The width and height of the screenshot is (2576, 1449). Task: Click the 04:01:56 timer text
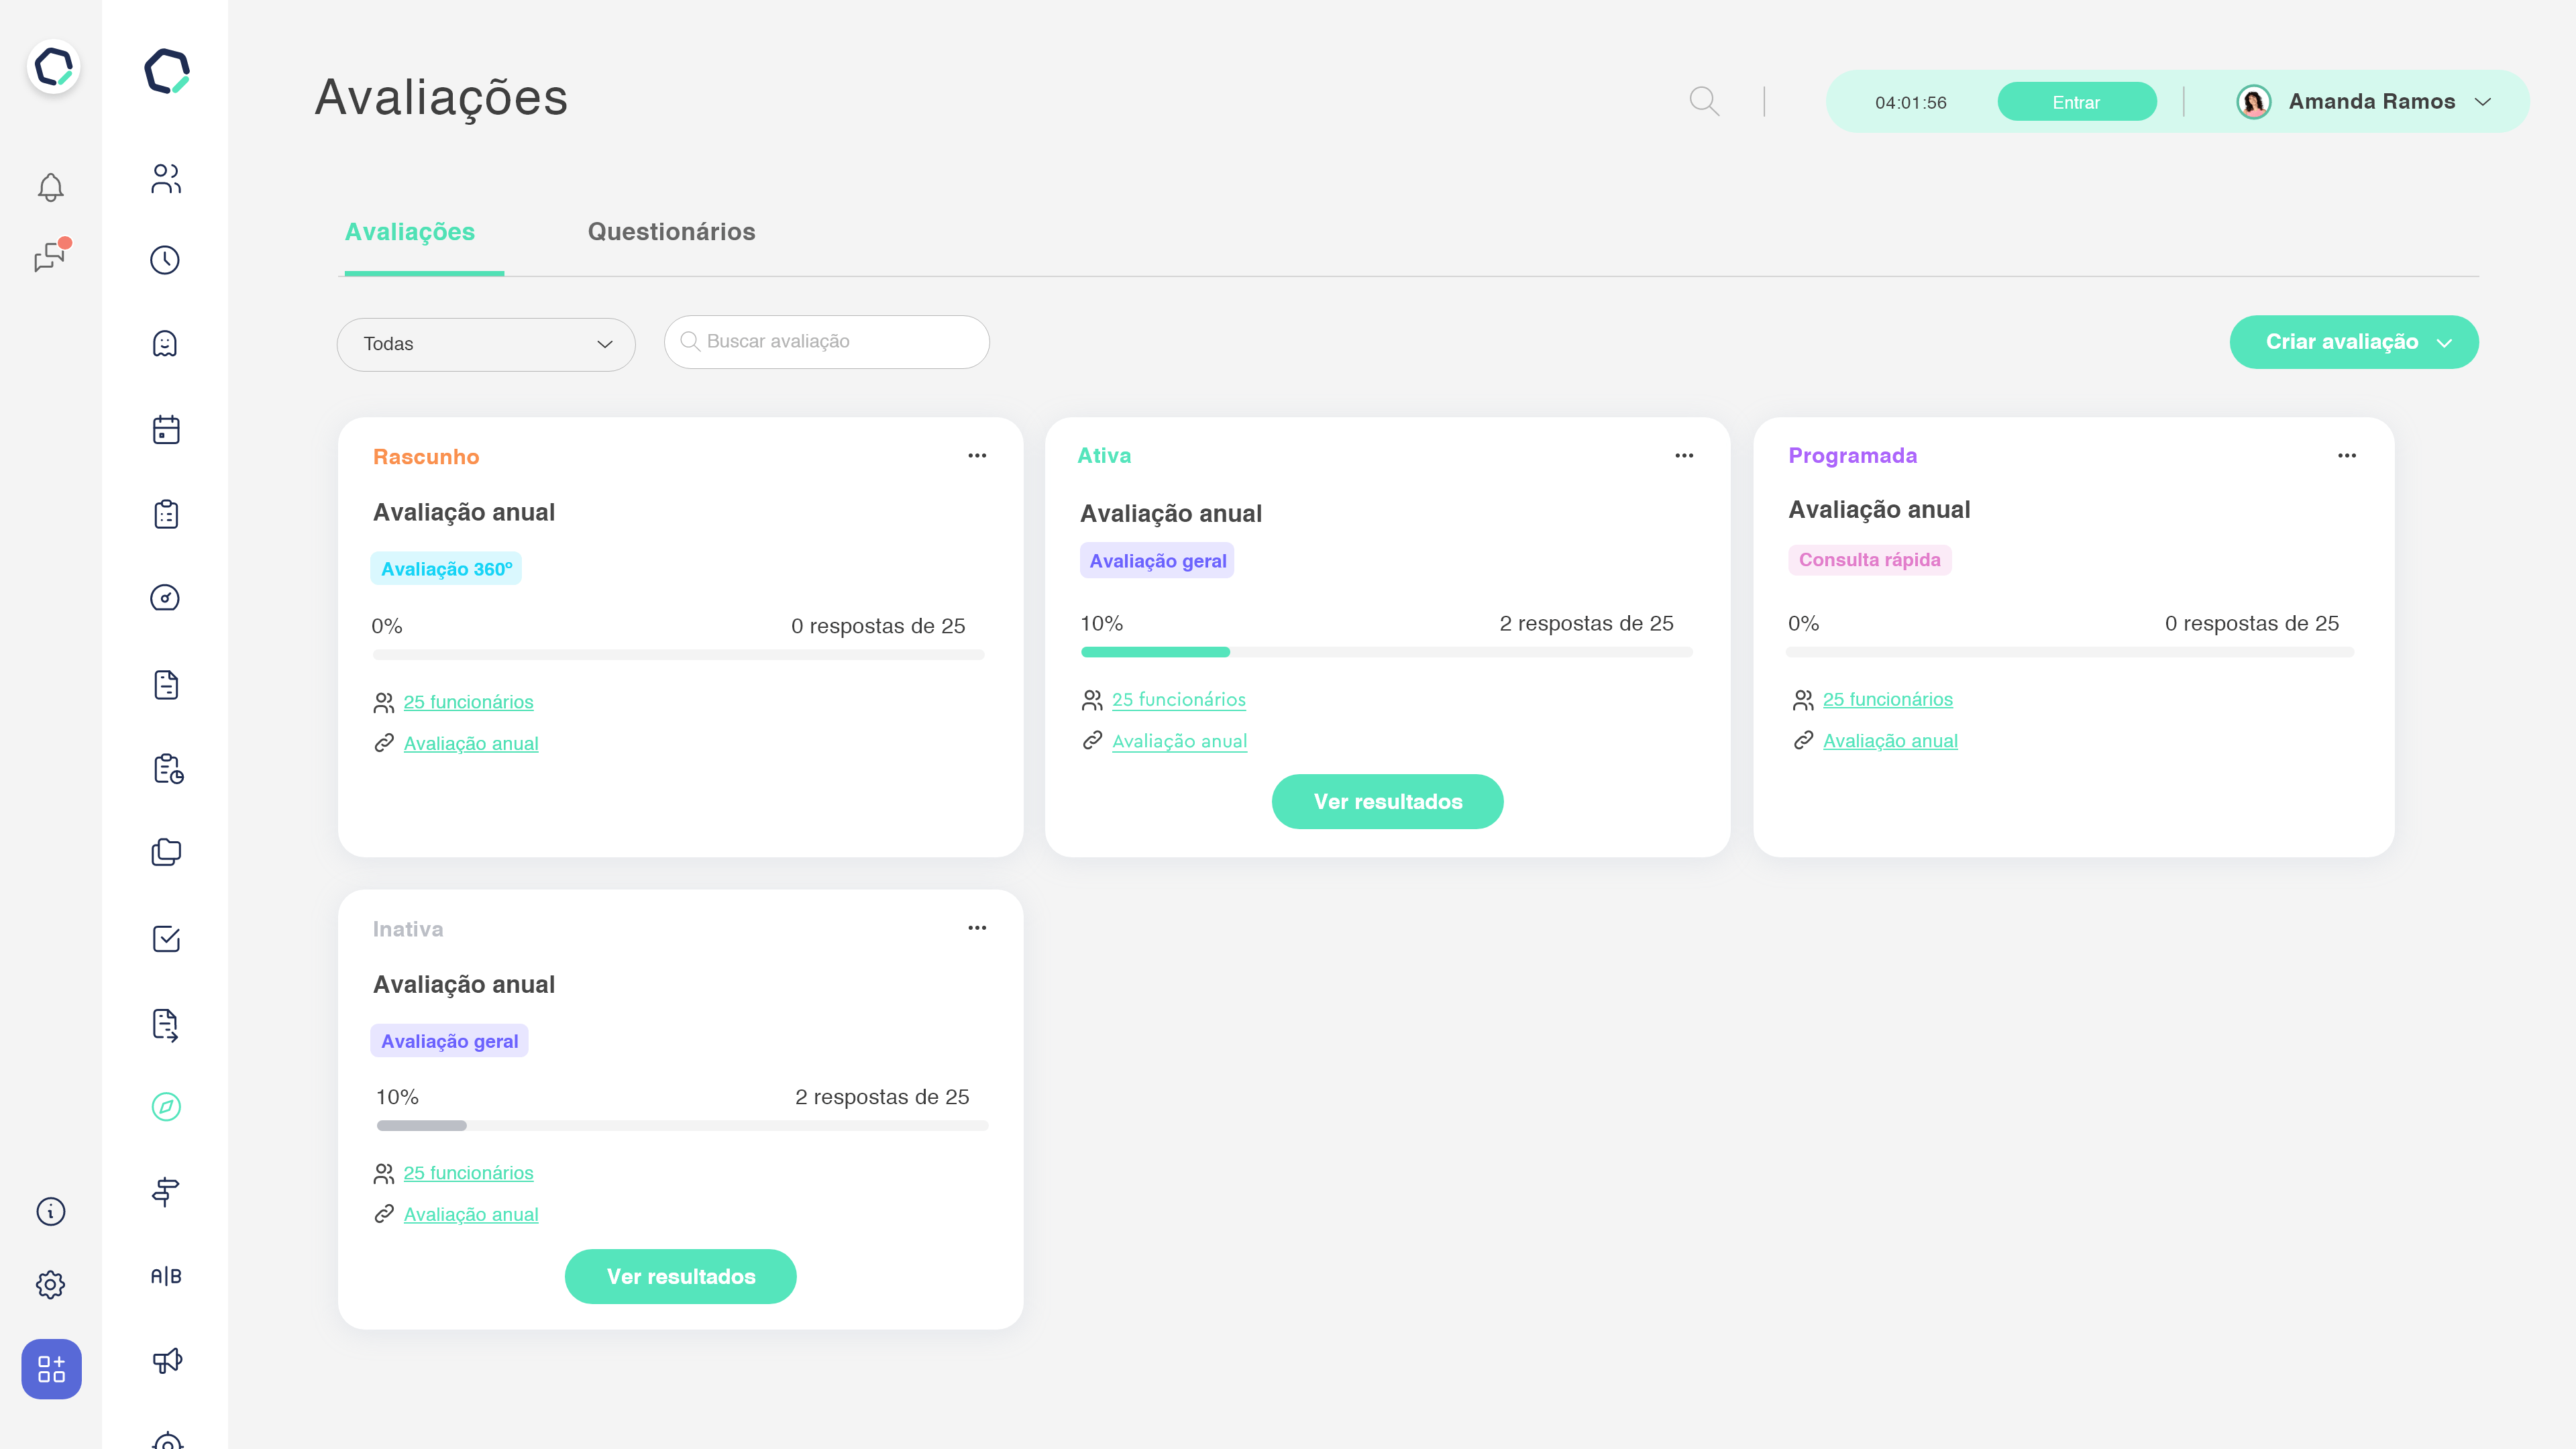pyautogui.click(x=1910, y=103)
